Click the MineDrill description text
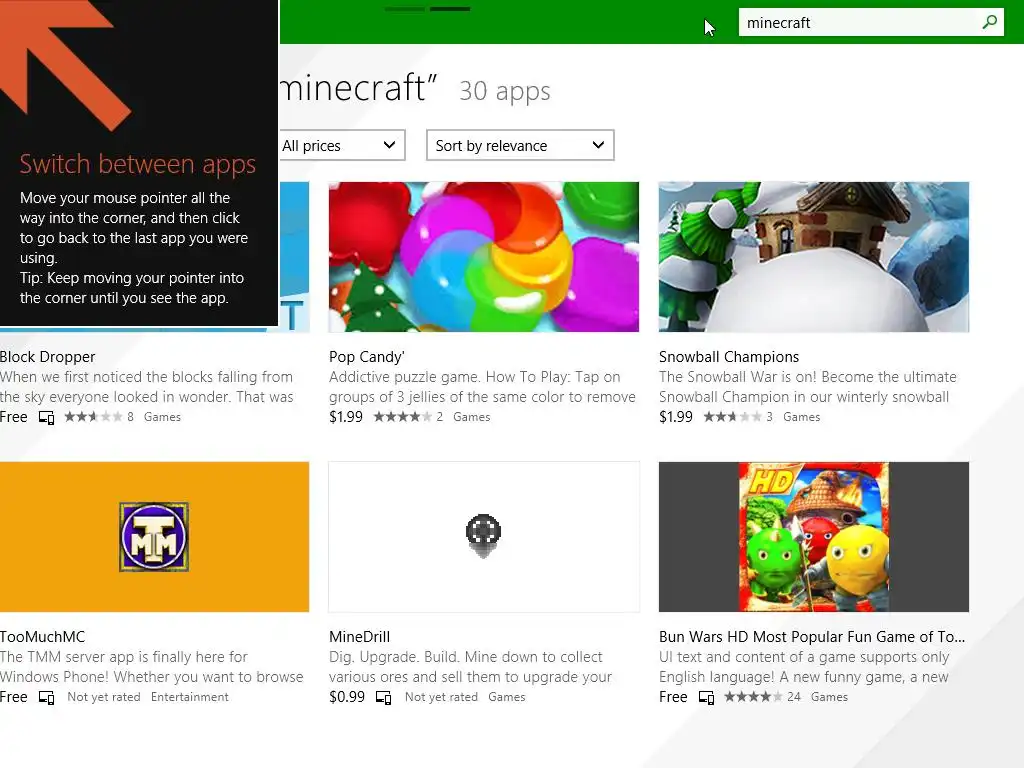The image size is (1024, 768). pyautogui.click(x=470, y=667)
